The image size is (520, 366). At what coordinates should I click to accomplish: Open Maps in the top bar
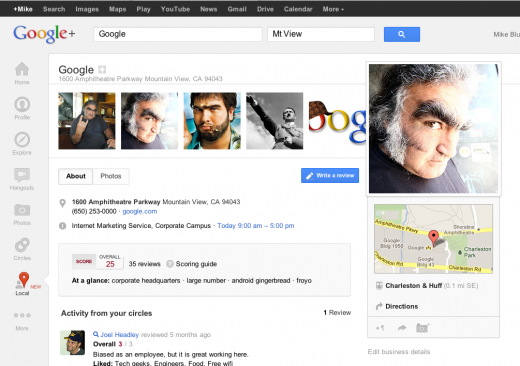pos(118,9)
